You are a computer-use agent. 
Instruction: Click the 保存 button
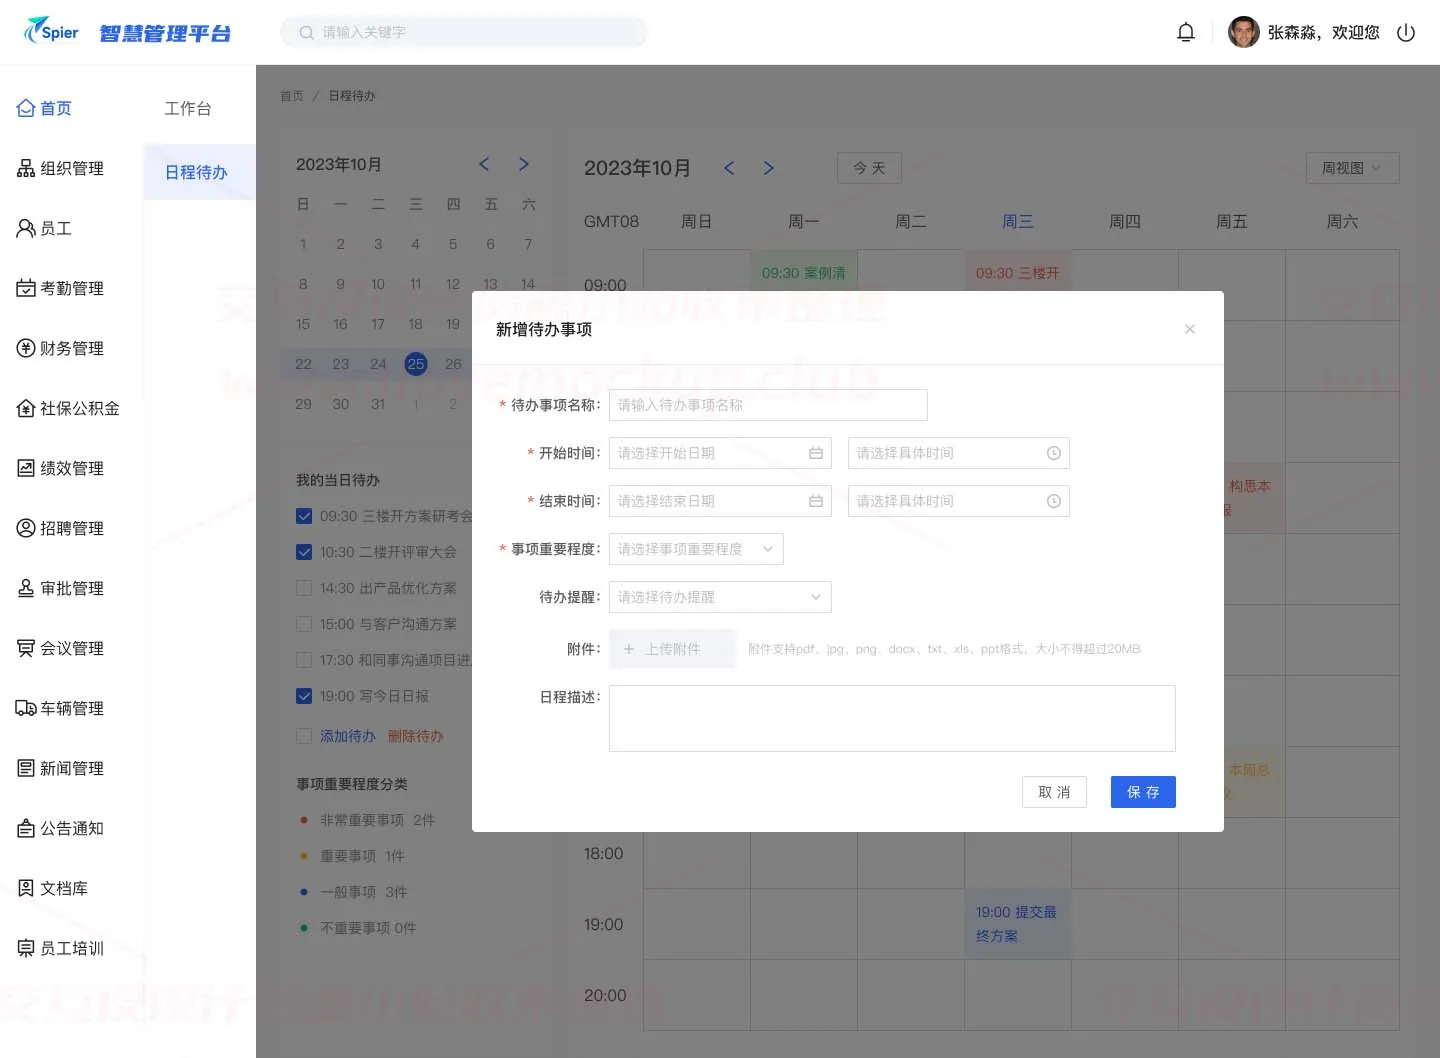pyautogui.click(x=1143, y=792)
